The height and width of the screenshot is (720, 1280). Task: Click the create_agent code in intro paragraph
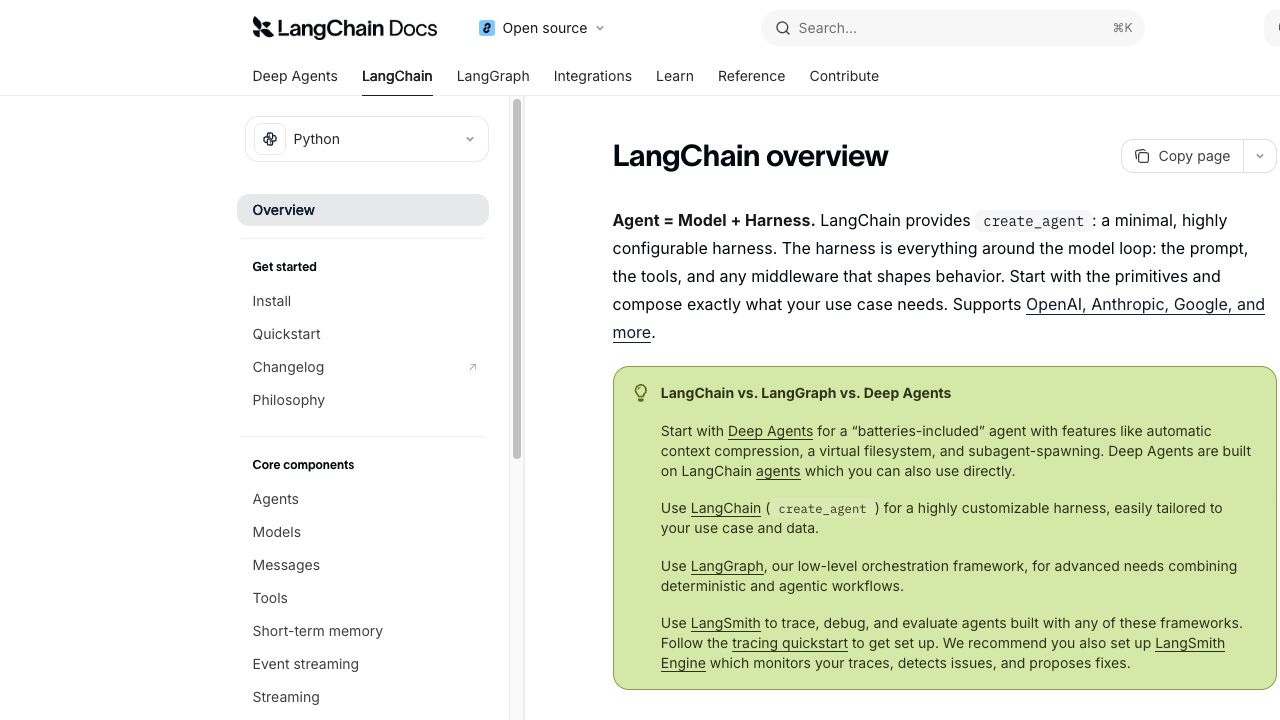[1033, 221]
